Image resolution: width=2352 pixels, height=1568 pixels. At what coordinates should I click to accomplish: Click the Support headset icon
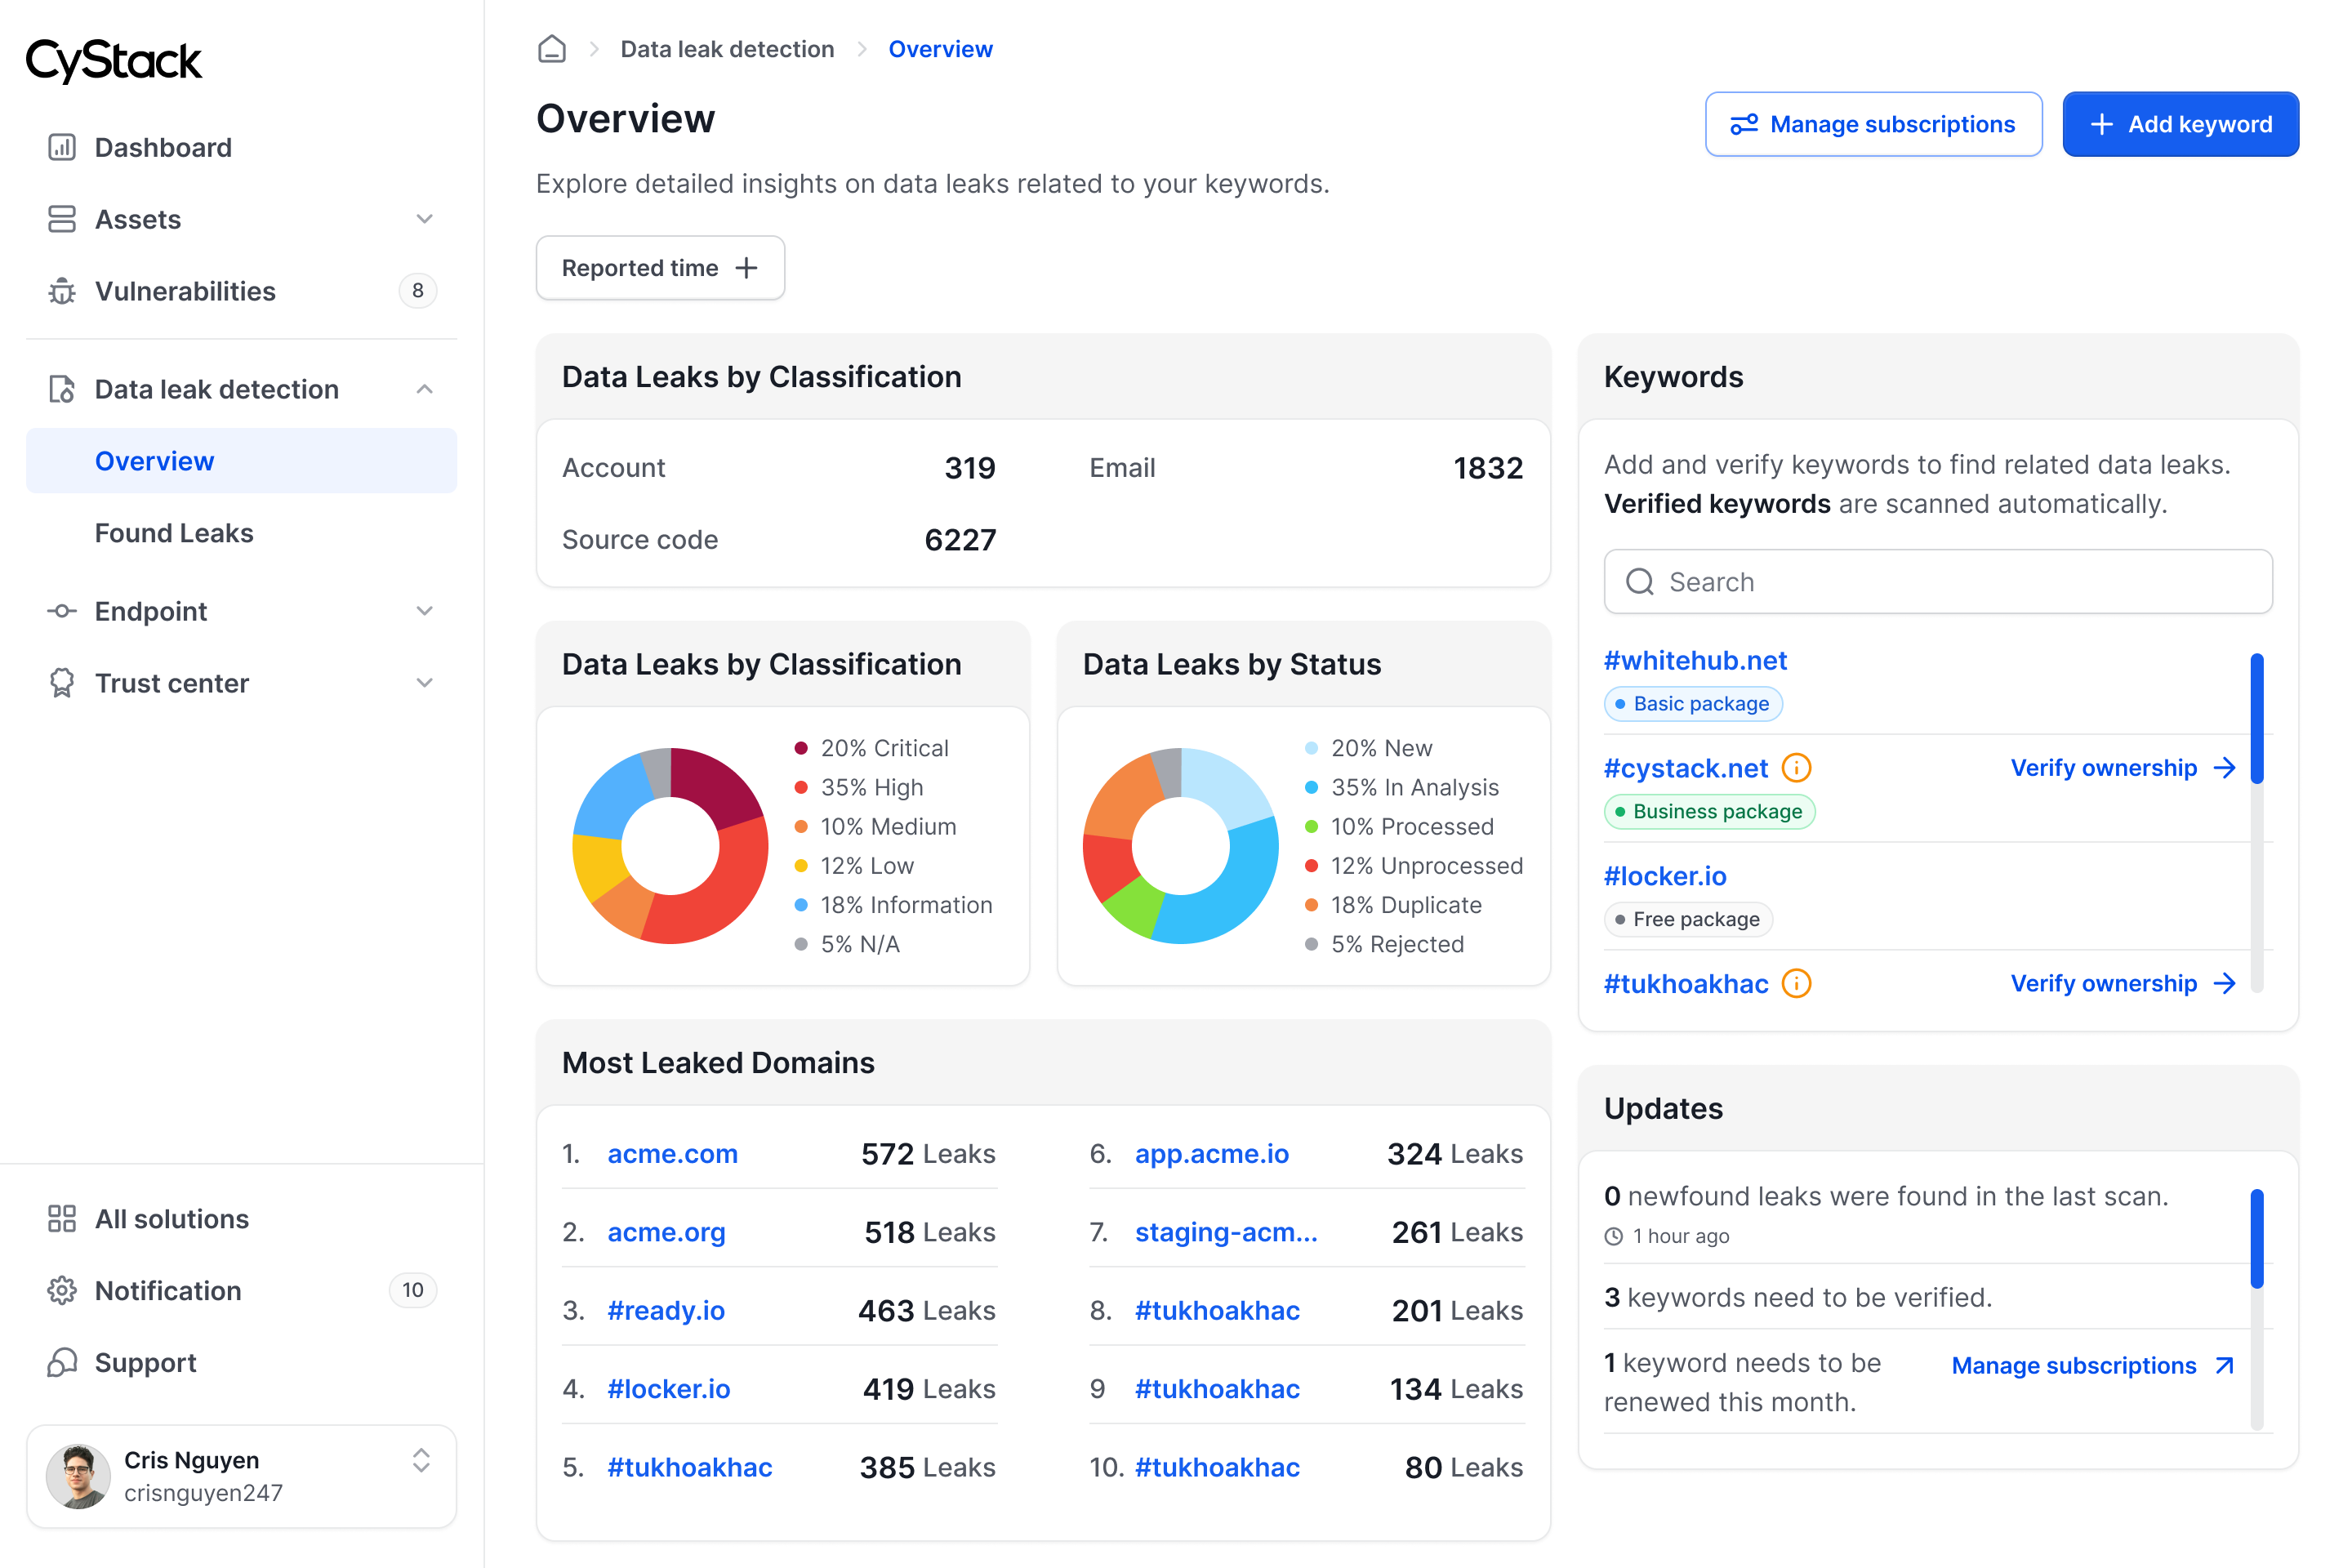click(x=62, y=1363)
